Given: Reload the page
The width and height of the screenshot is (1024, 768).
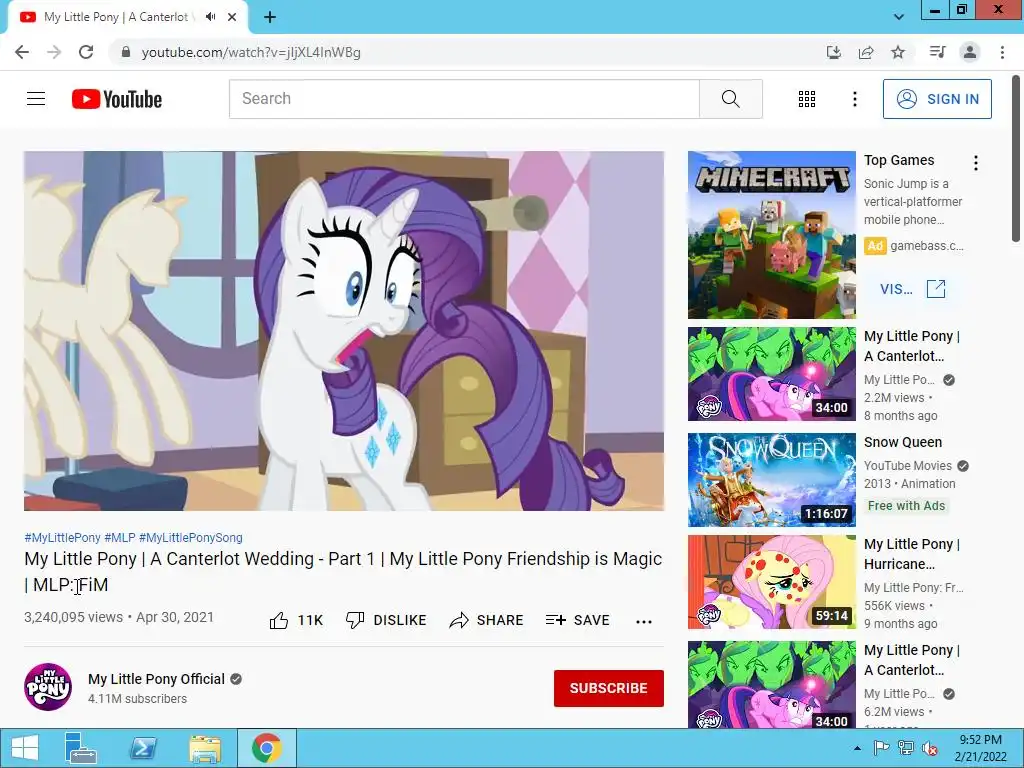Looking at the screenshot, I should tap(86, 52).
